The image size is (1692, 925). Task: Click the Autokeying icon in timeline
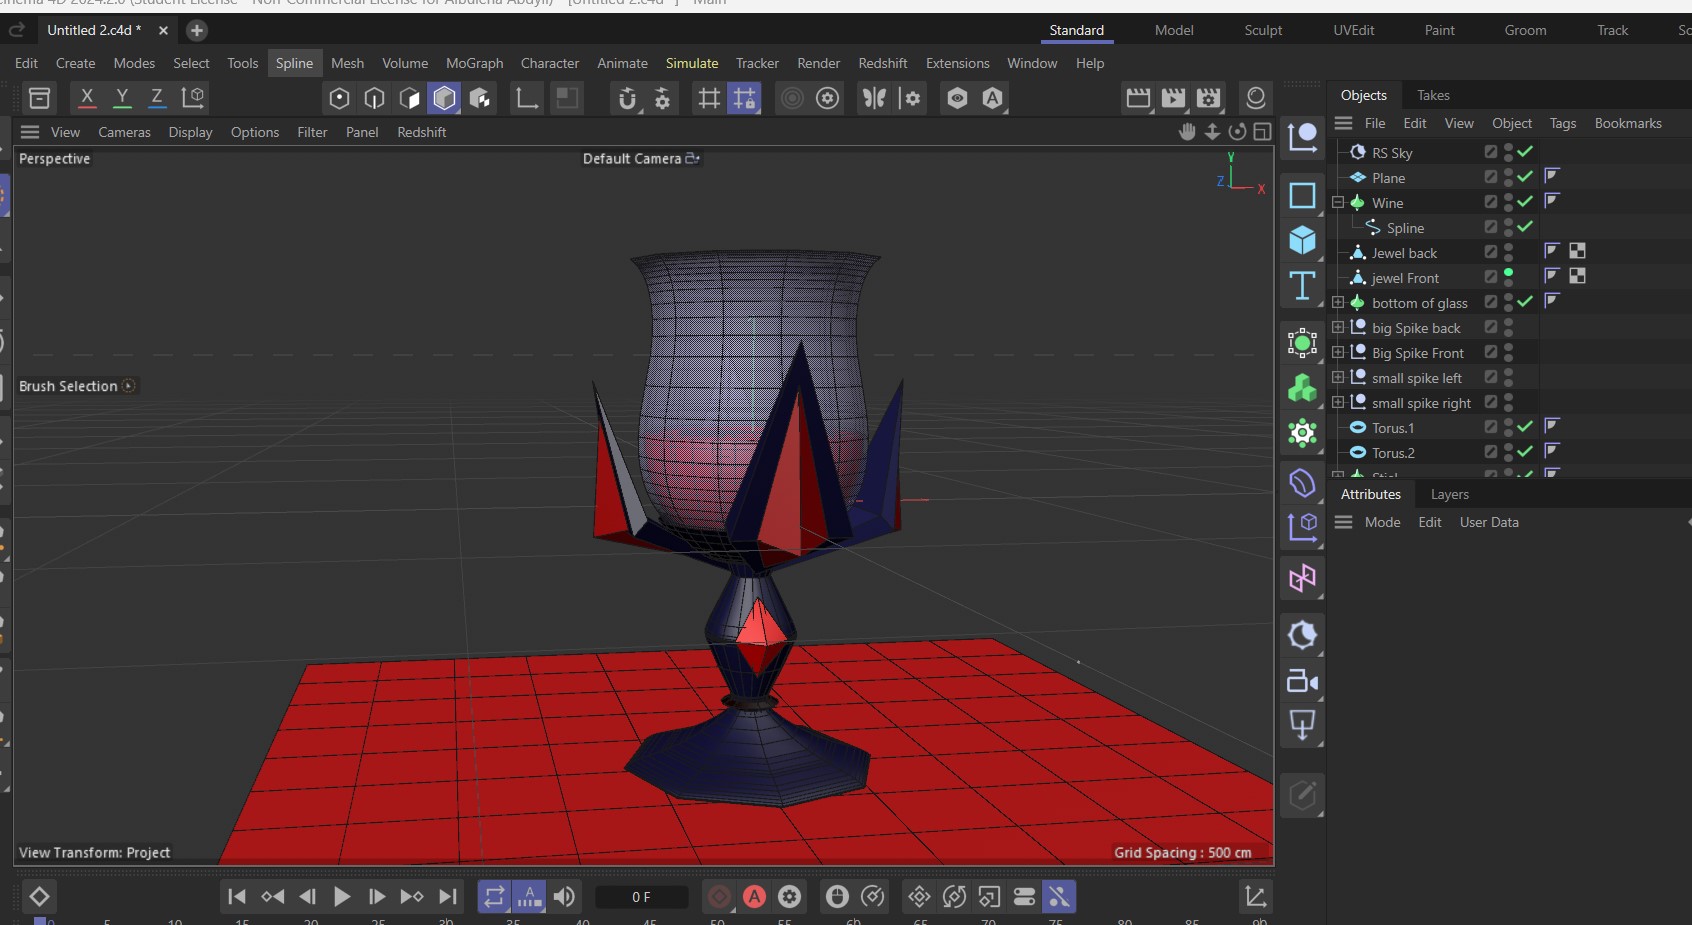pyautogui.click(x=755, y=897)
